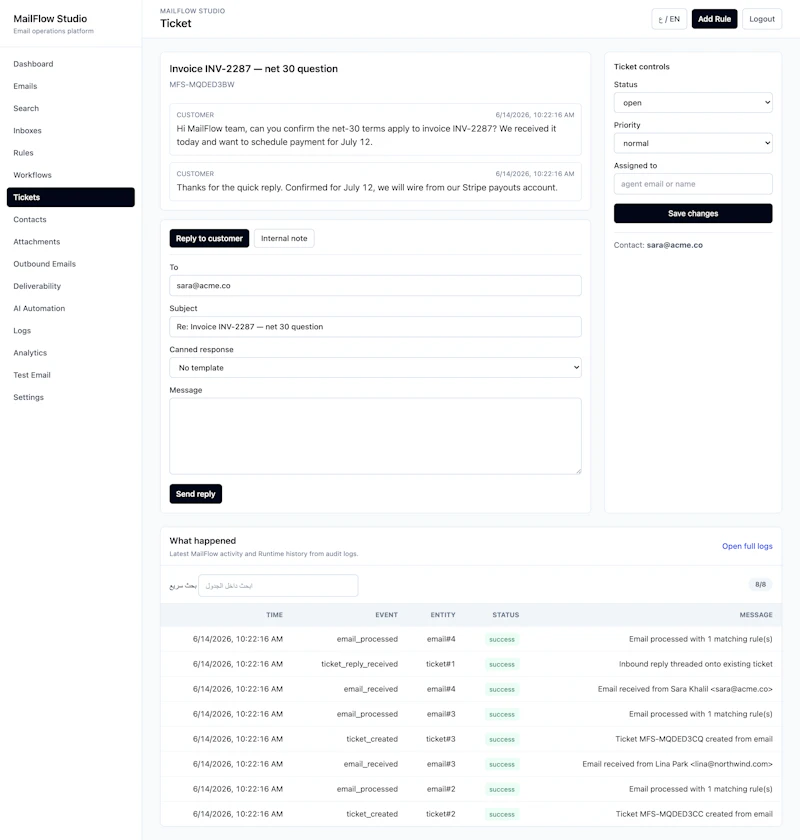Click the TIME column header

pos(274,615)
